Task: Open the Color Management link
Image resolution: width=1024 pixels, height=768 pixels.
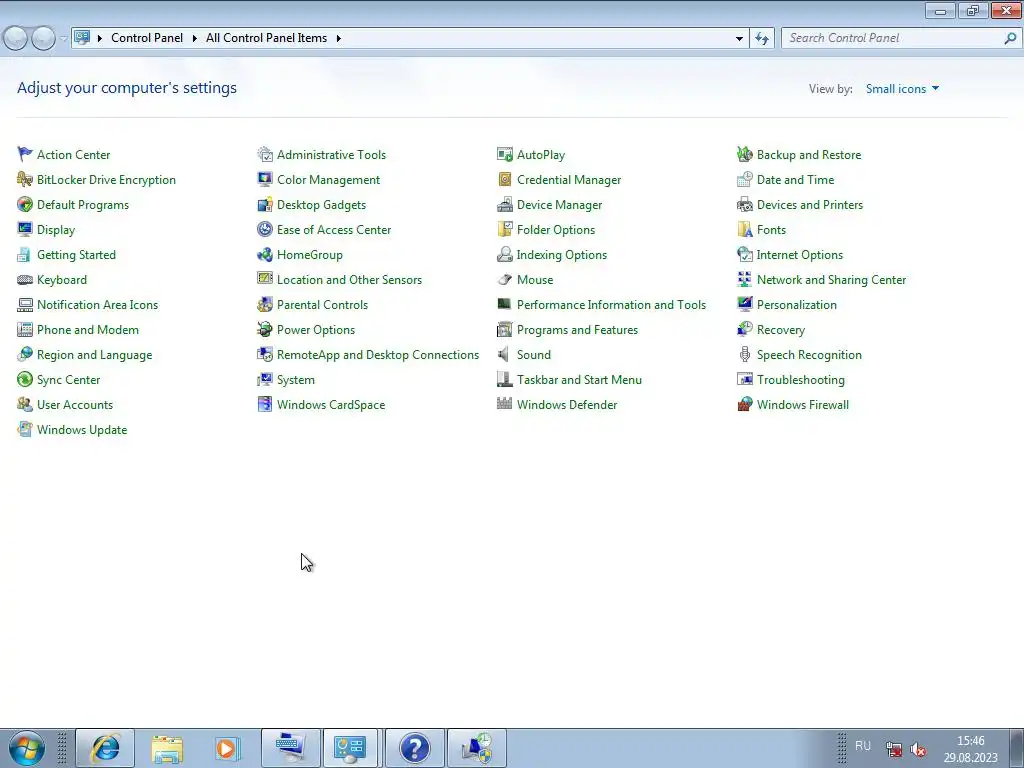Action: (328, 180)
